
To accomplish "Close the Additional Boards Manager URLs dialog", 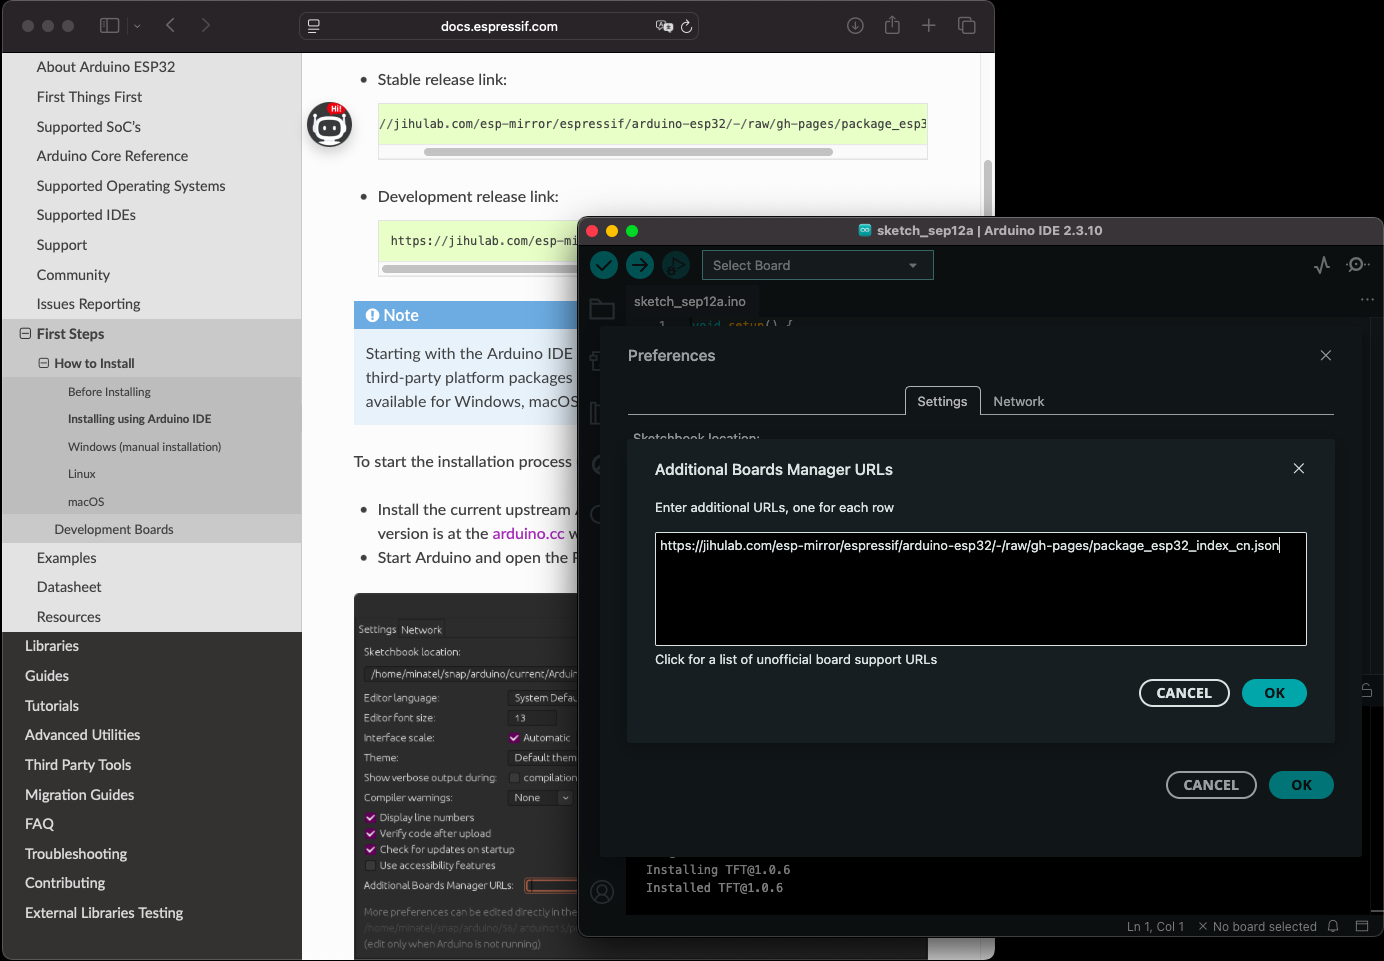I will click(x=1299, y=469).
